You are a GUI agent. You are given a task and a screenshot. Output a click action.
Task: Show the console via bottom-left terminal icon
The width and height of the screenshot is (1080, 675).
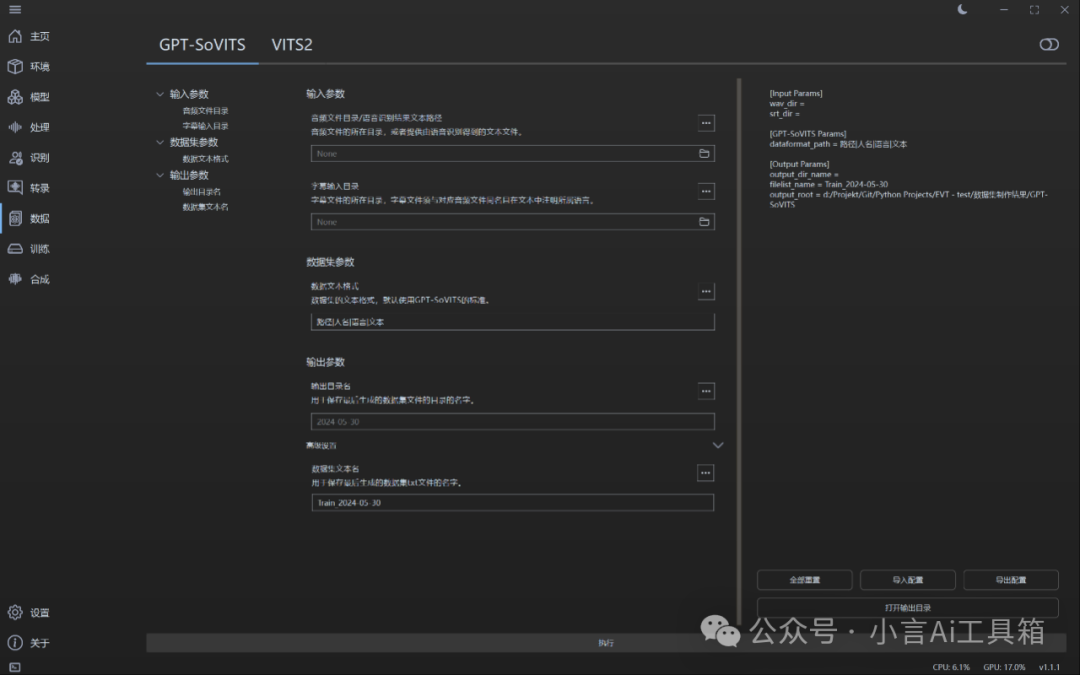click(x=14, y=667)
